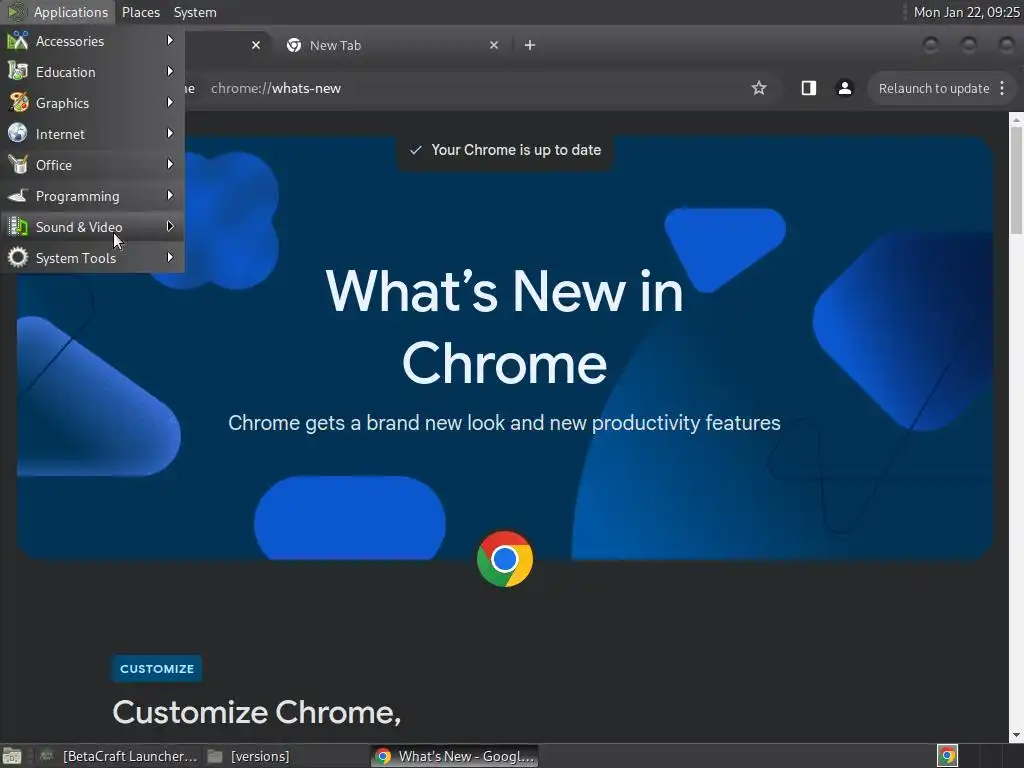Close the Applications menu from the top panel
1024x768 pixels.
[57, 12]
